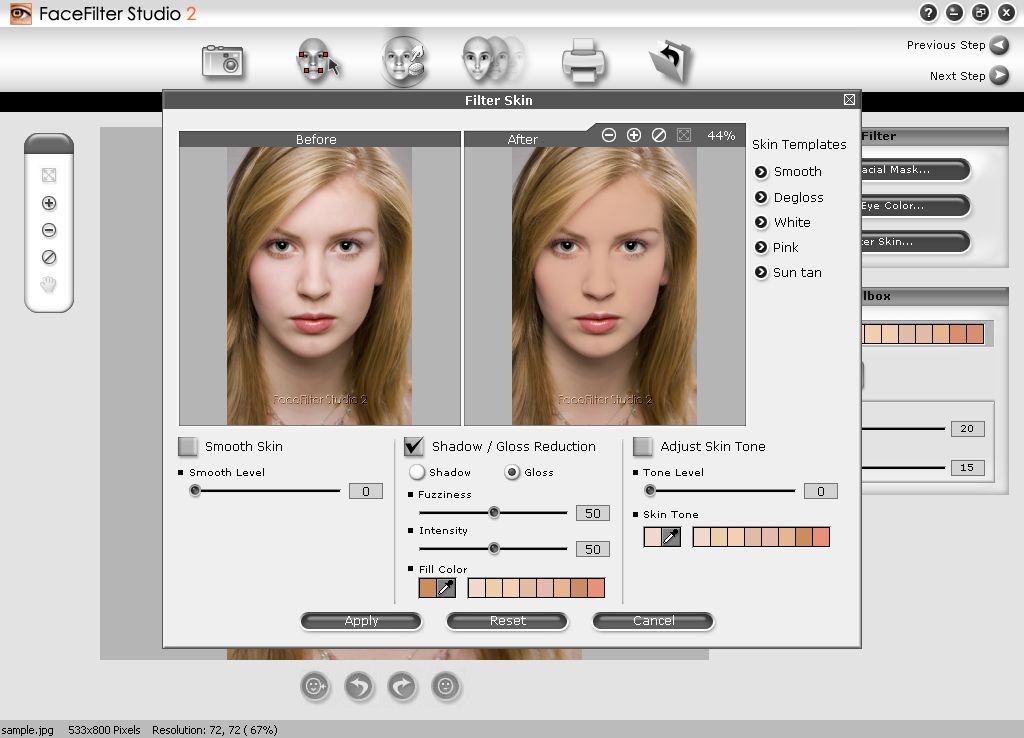Click the fit-to-window icon in left tool palette

[x=49, y=175]
